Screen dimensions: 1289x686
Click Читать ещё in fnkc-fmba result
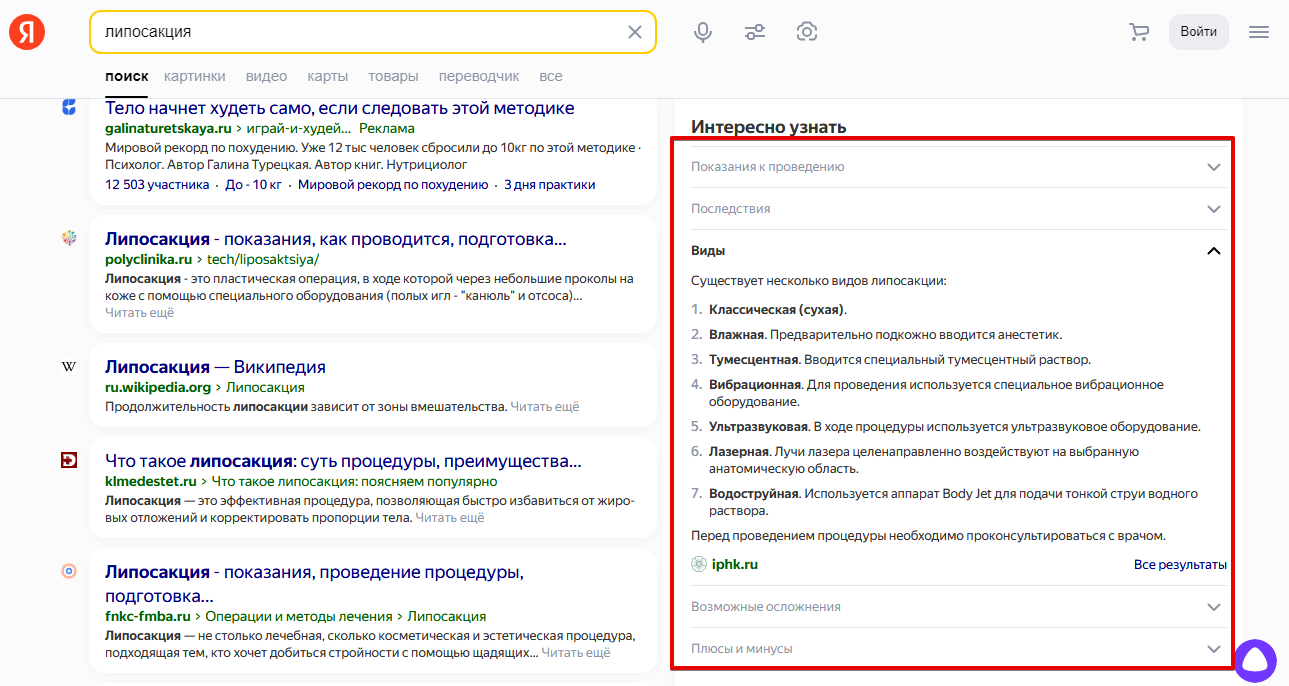point(576,653)
